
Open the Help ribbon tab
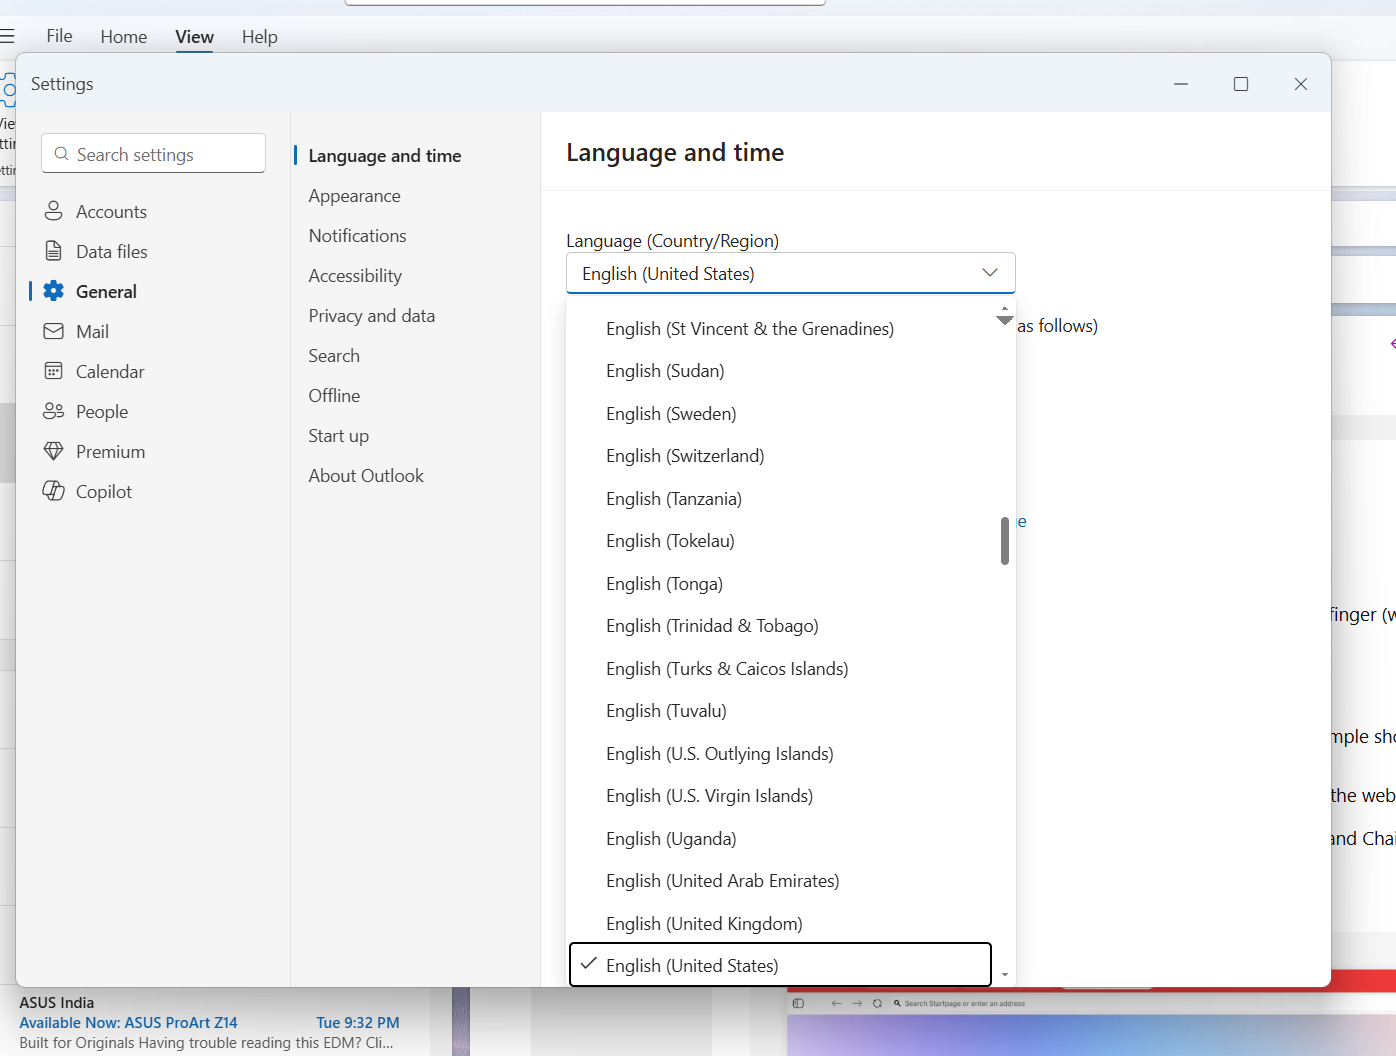(x=259, y=37)
